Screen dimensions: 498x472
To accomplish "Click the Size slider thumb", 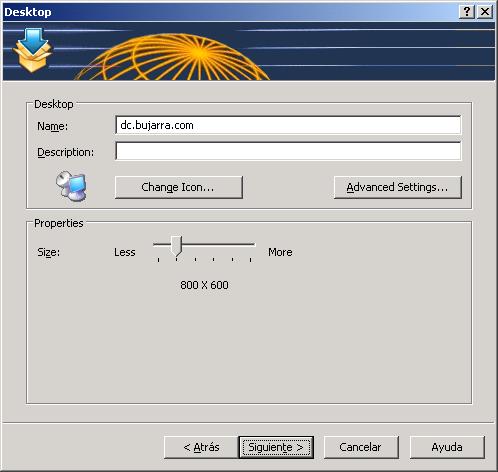I will coord(176,246).
